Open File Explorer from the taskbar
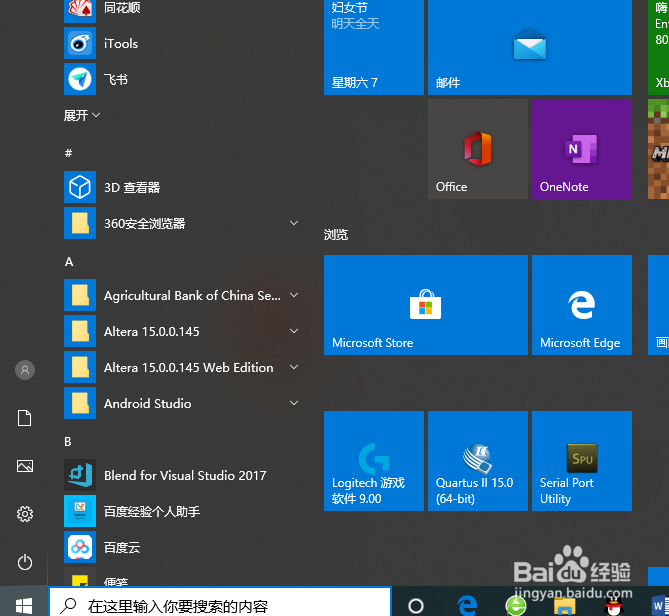 tap(564, 606)
